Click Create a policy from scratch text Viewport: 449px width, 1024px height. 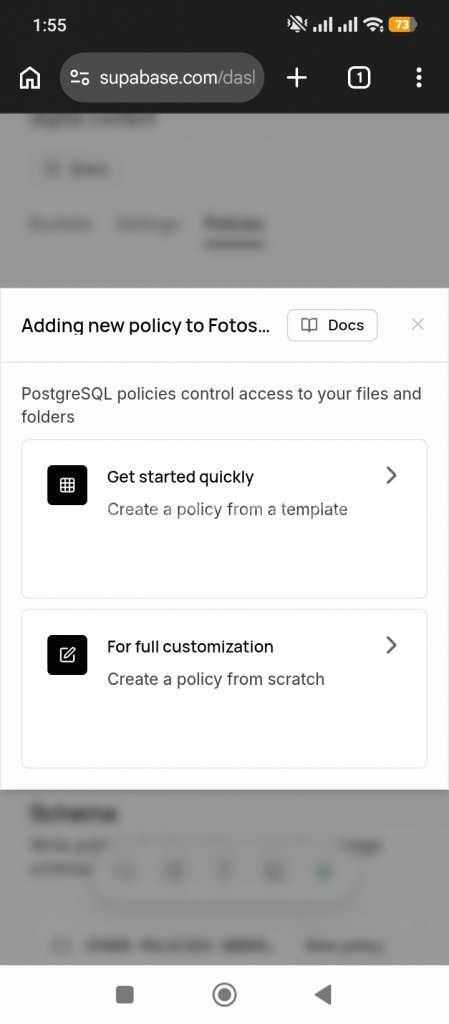215,679
